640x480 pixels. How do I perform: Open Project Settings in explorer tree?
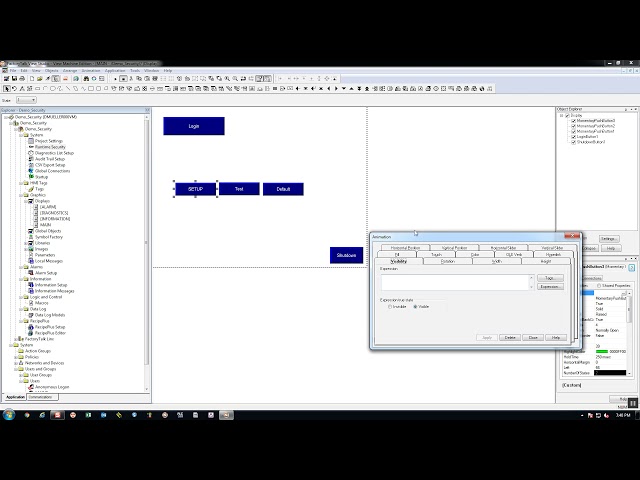pyautogui.click(x=49, y=141)
